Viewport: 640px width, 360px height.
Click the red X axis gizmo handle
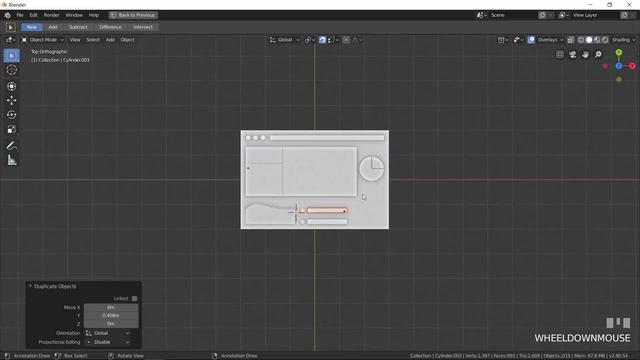(x=632, y=66)
